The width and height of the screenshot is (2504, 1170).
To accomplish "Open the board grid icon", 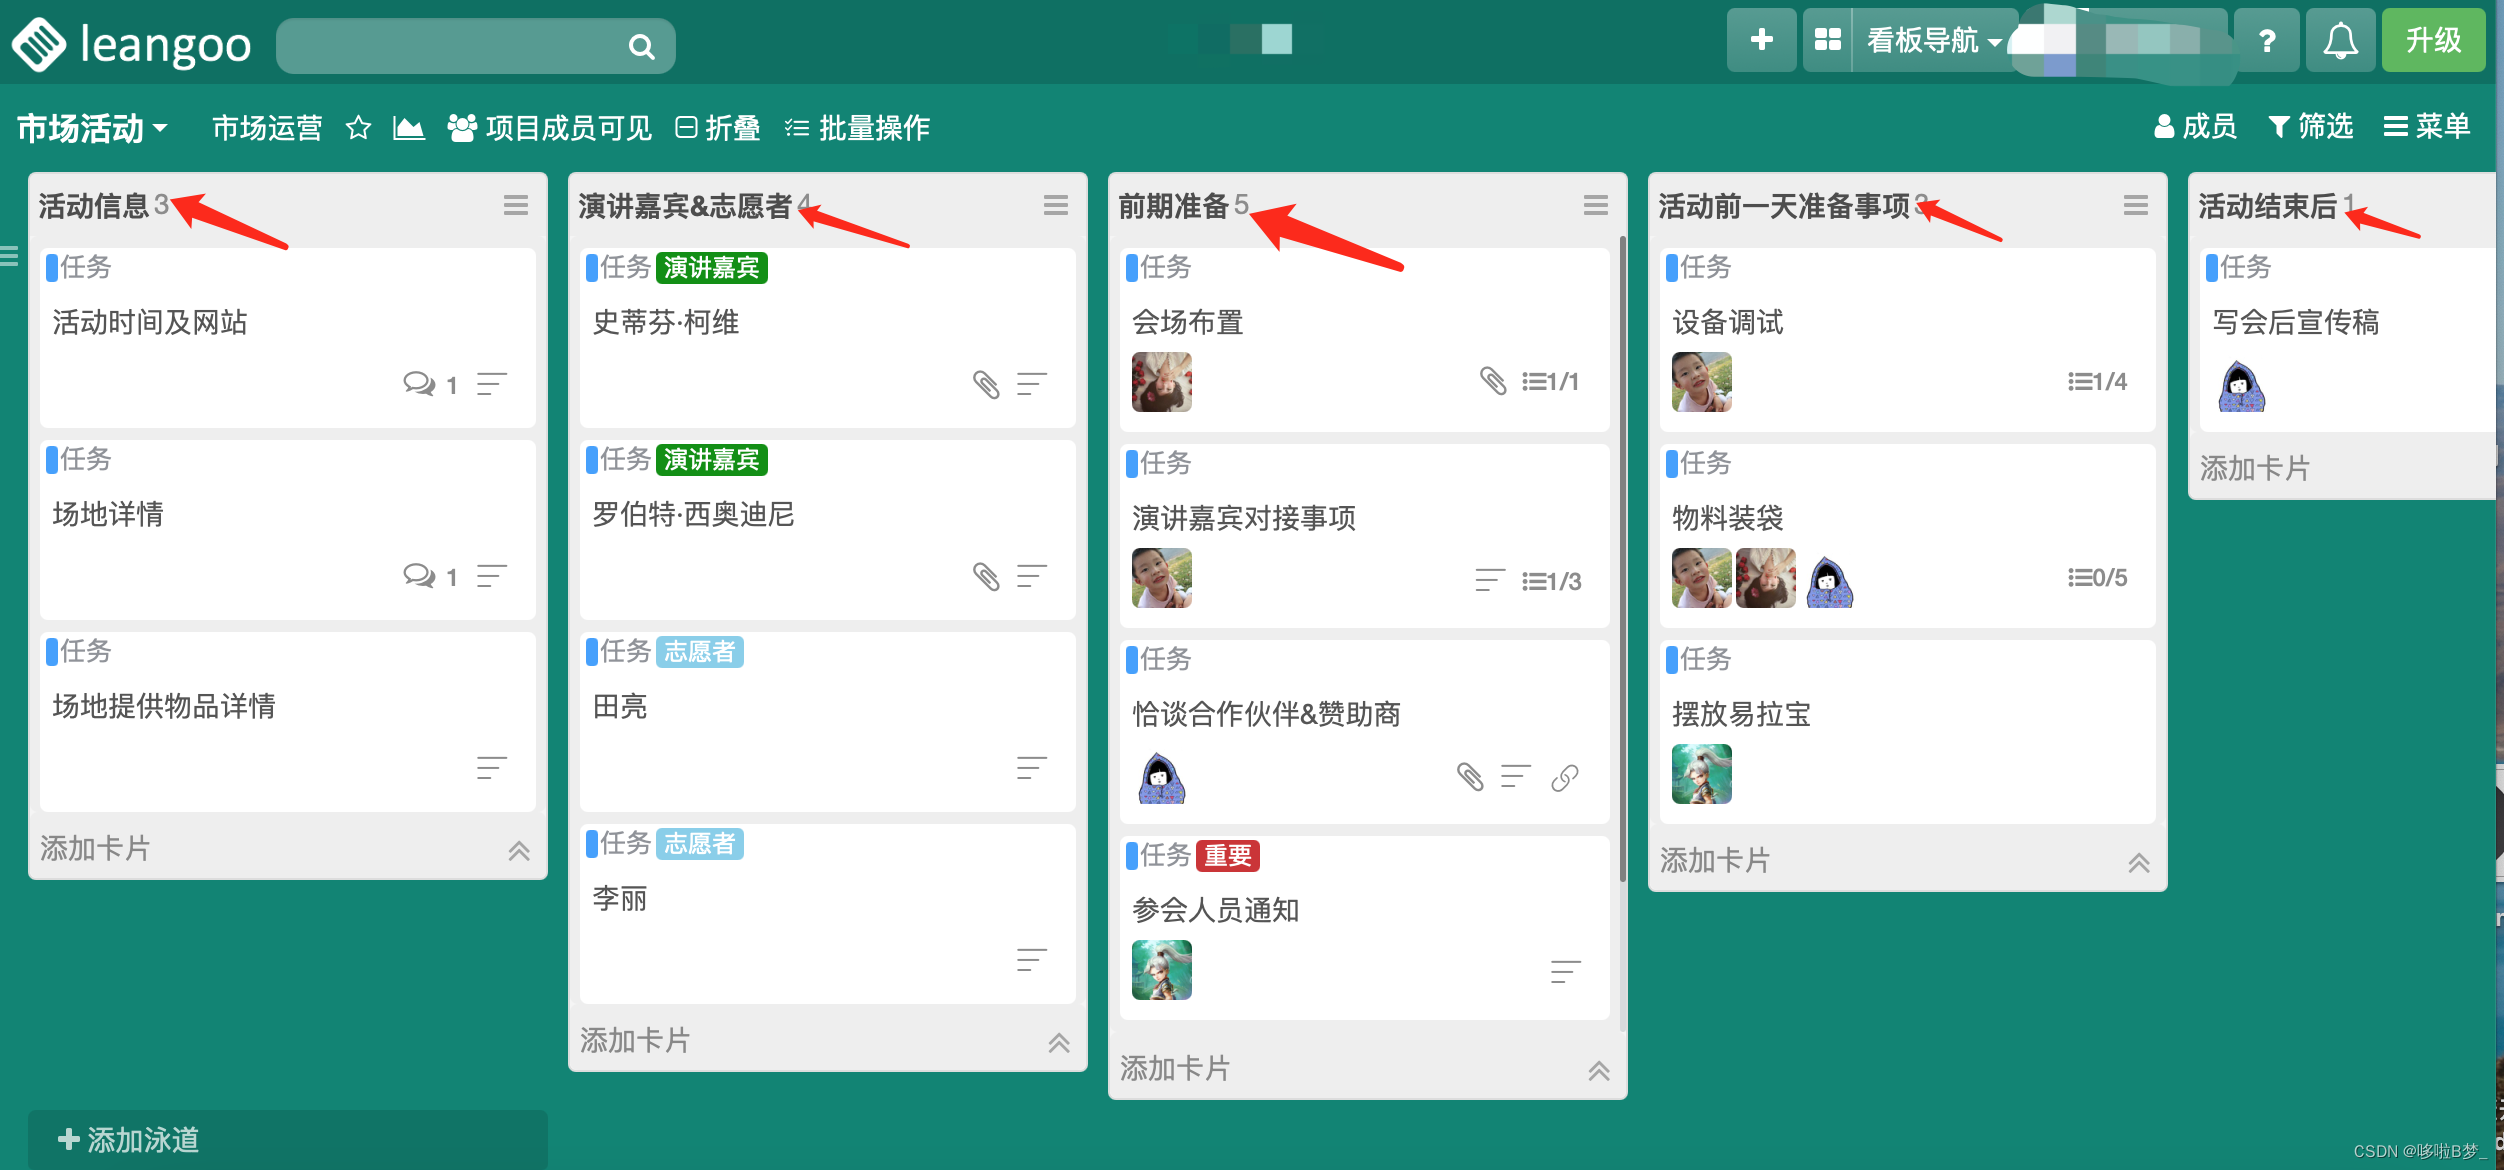I will click(x=1827, y=40).
